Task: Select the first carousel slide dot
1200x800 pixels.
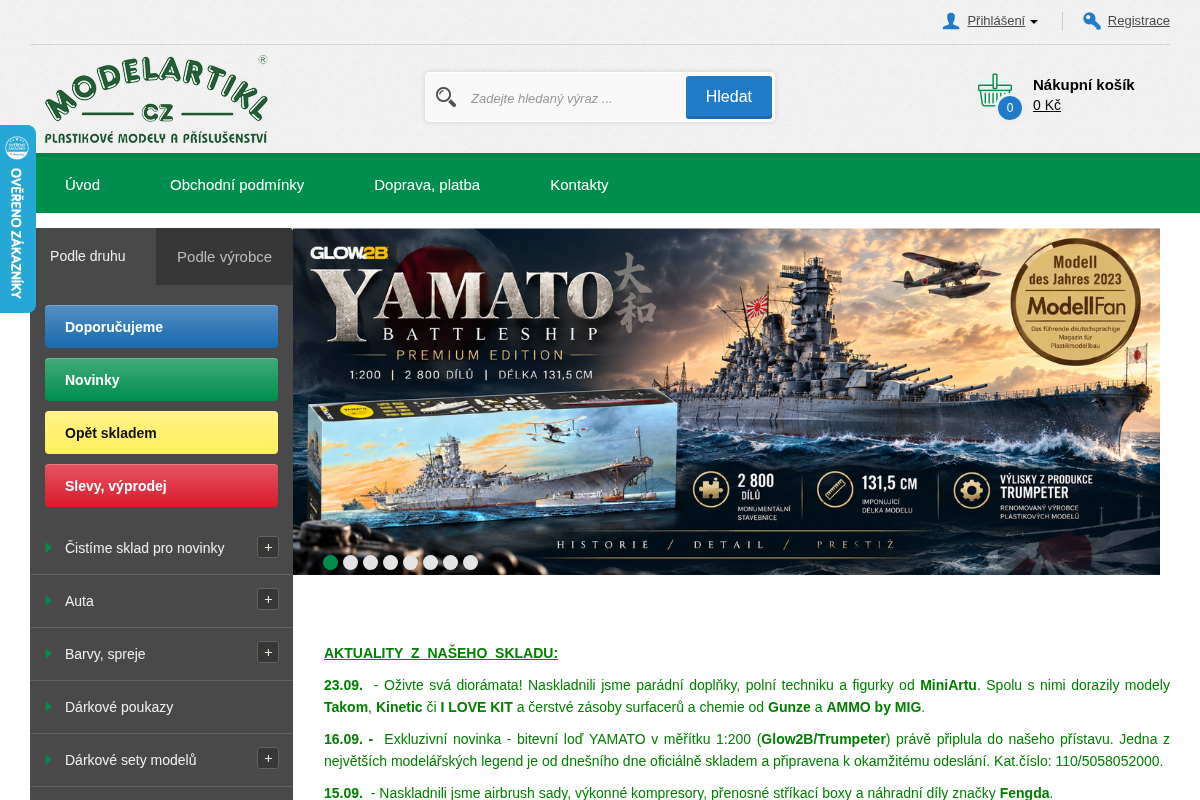Action: coord(331,562)
